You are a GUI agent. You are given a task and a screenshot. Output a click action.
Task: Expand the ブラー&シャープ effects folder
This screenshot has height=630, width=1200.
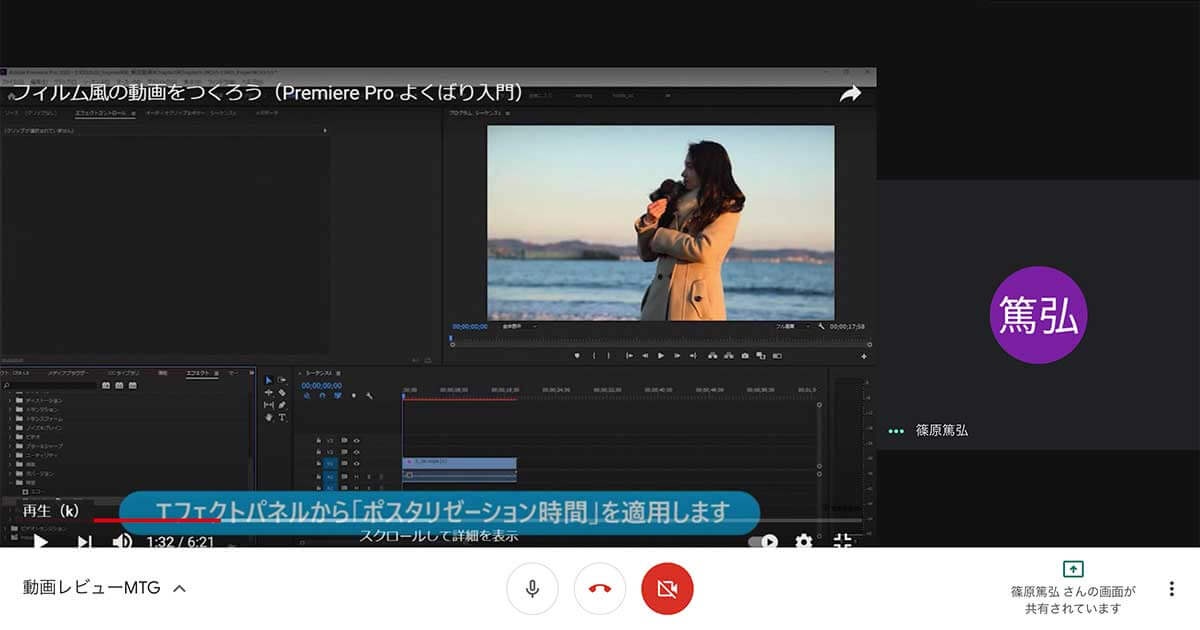coord(9,446)
